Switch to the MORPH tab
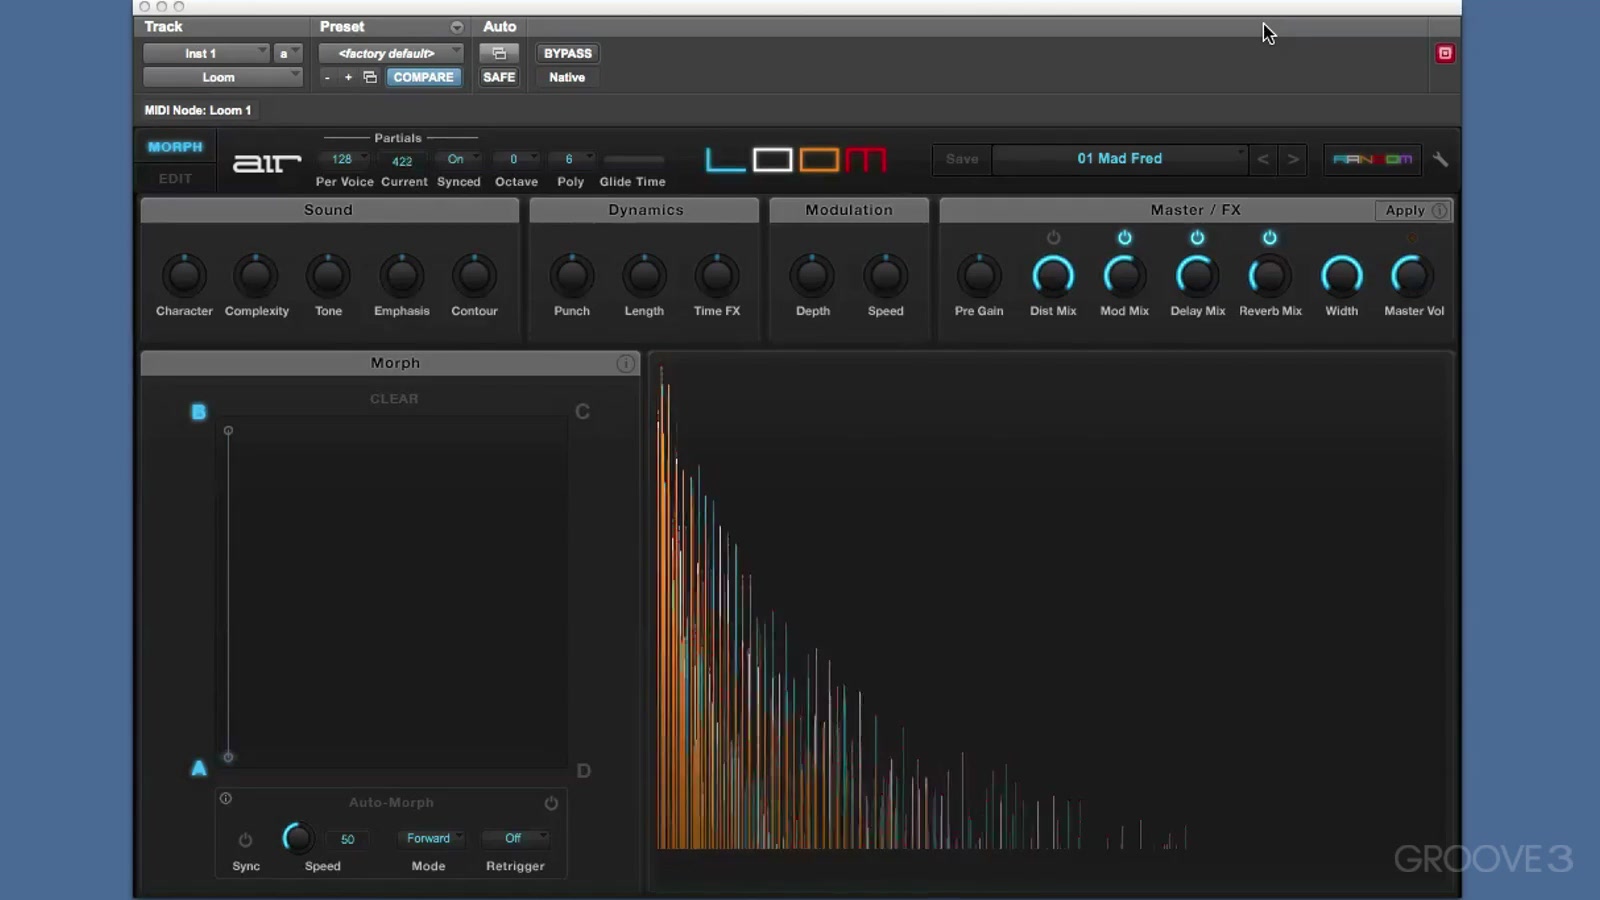1600x900 pixels. pos(175,146)
